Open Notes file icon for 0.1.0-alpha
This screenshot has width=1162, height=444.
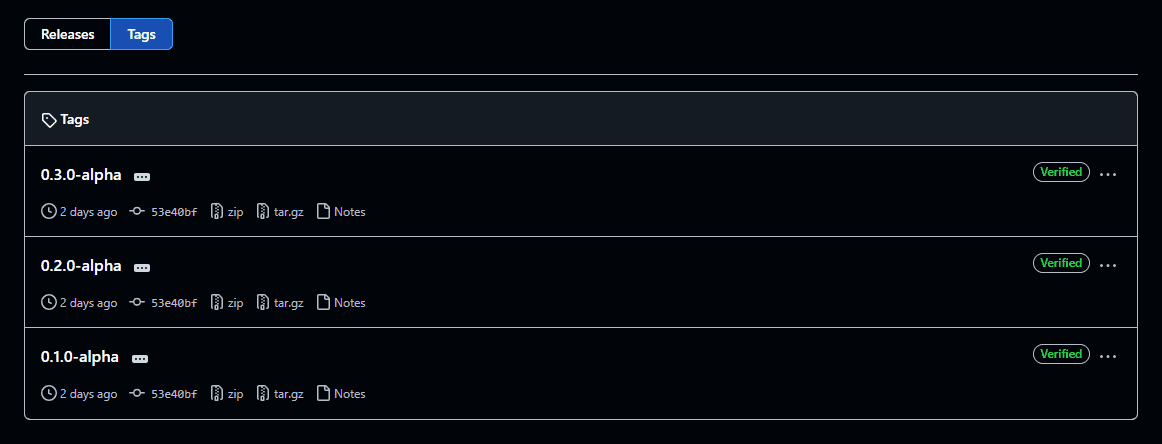click(x=323, y=394)
